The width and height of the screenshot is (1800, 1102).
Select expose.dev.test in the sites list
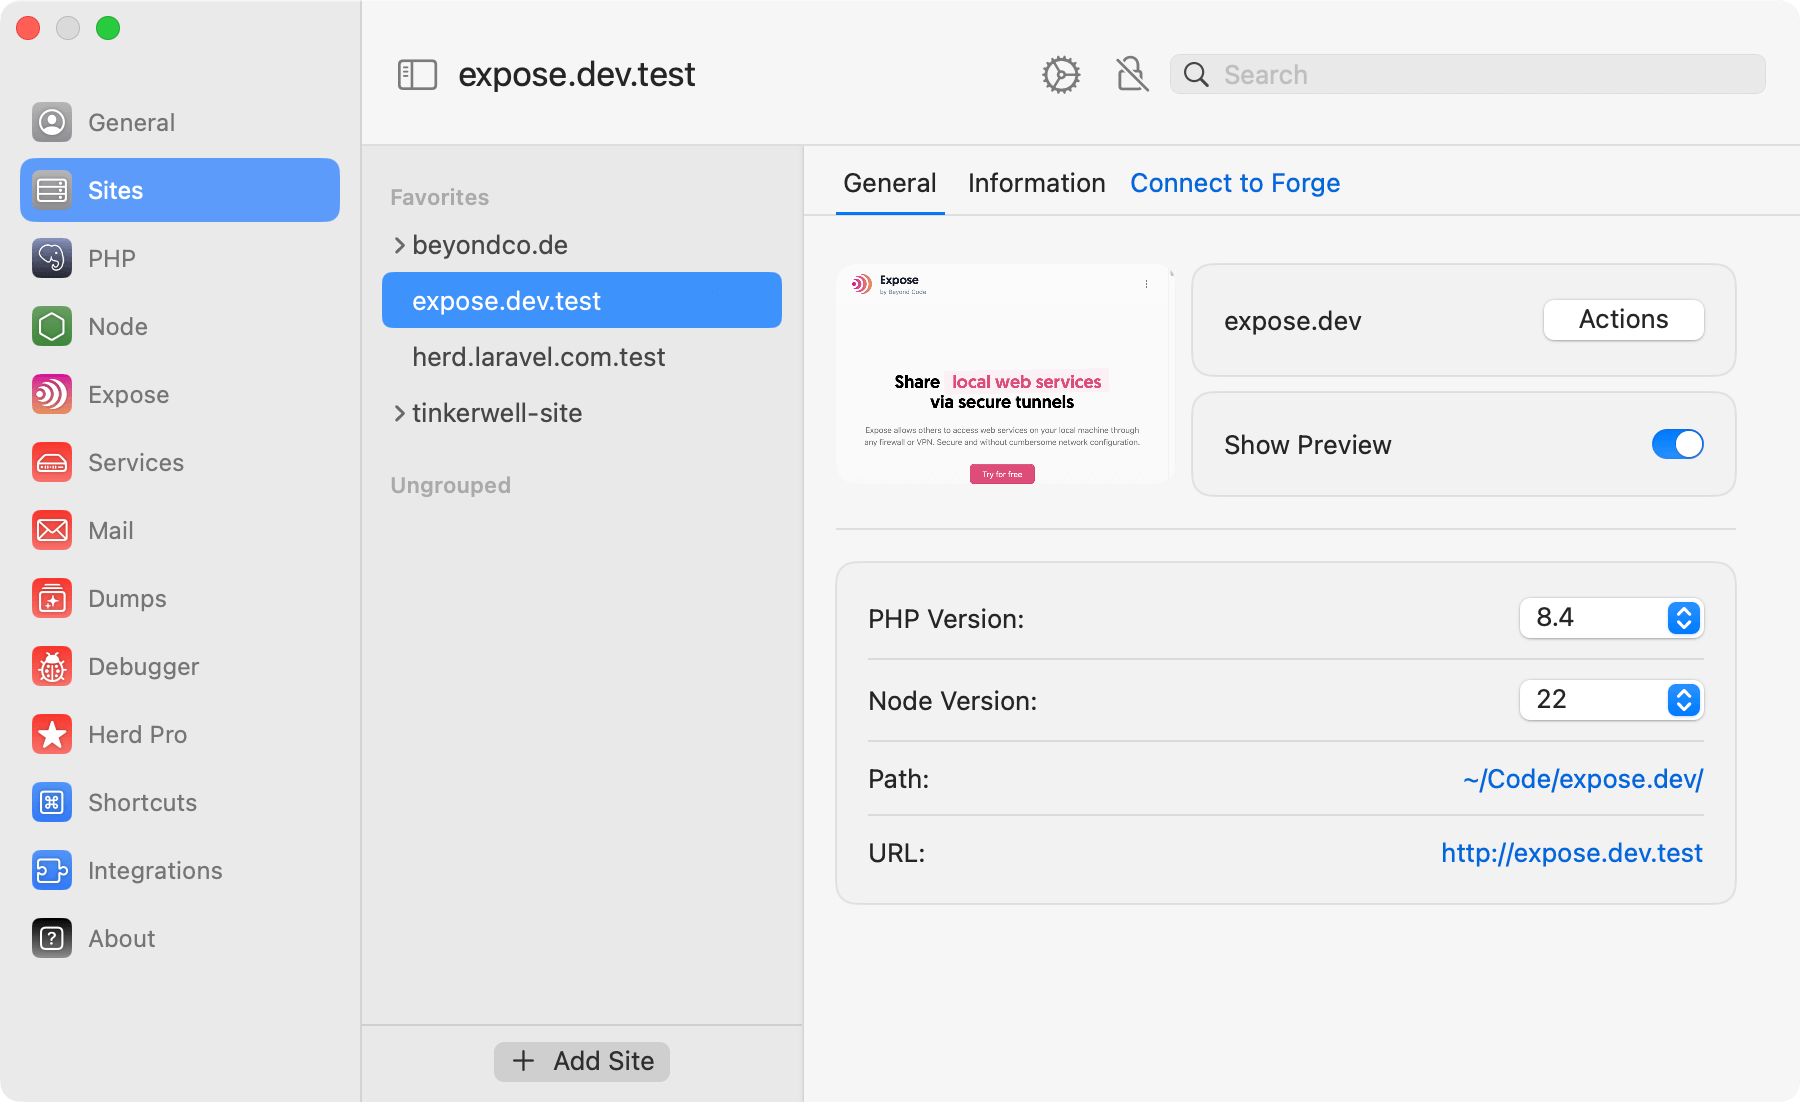[x=582, y=300]
